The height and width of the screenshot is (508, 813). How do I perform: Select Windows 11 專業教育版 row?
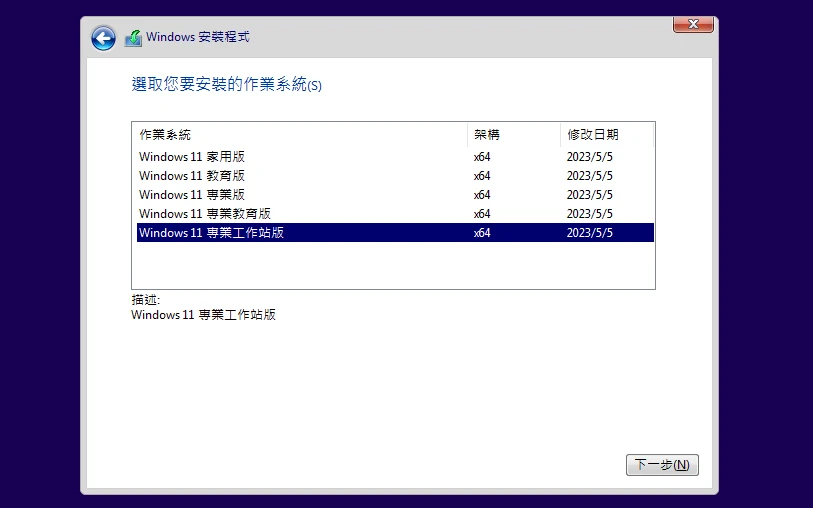395,214
